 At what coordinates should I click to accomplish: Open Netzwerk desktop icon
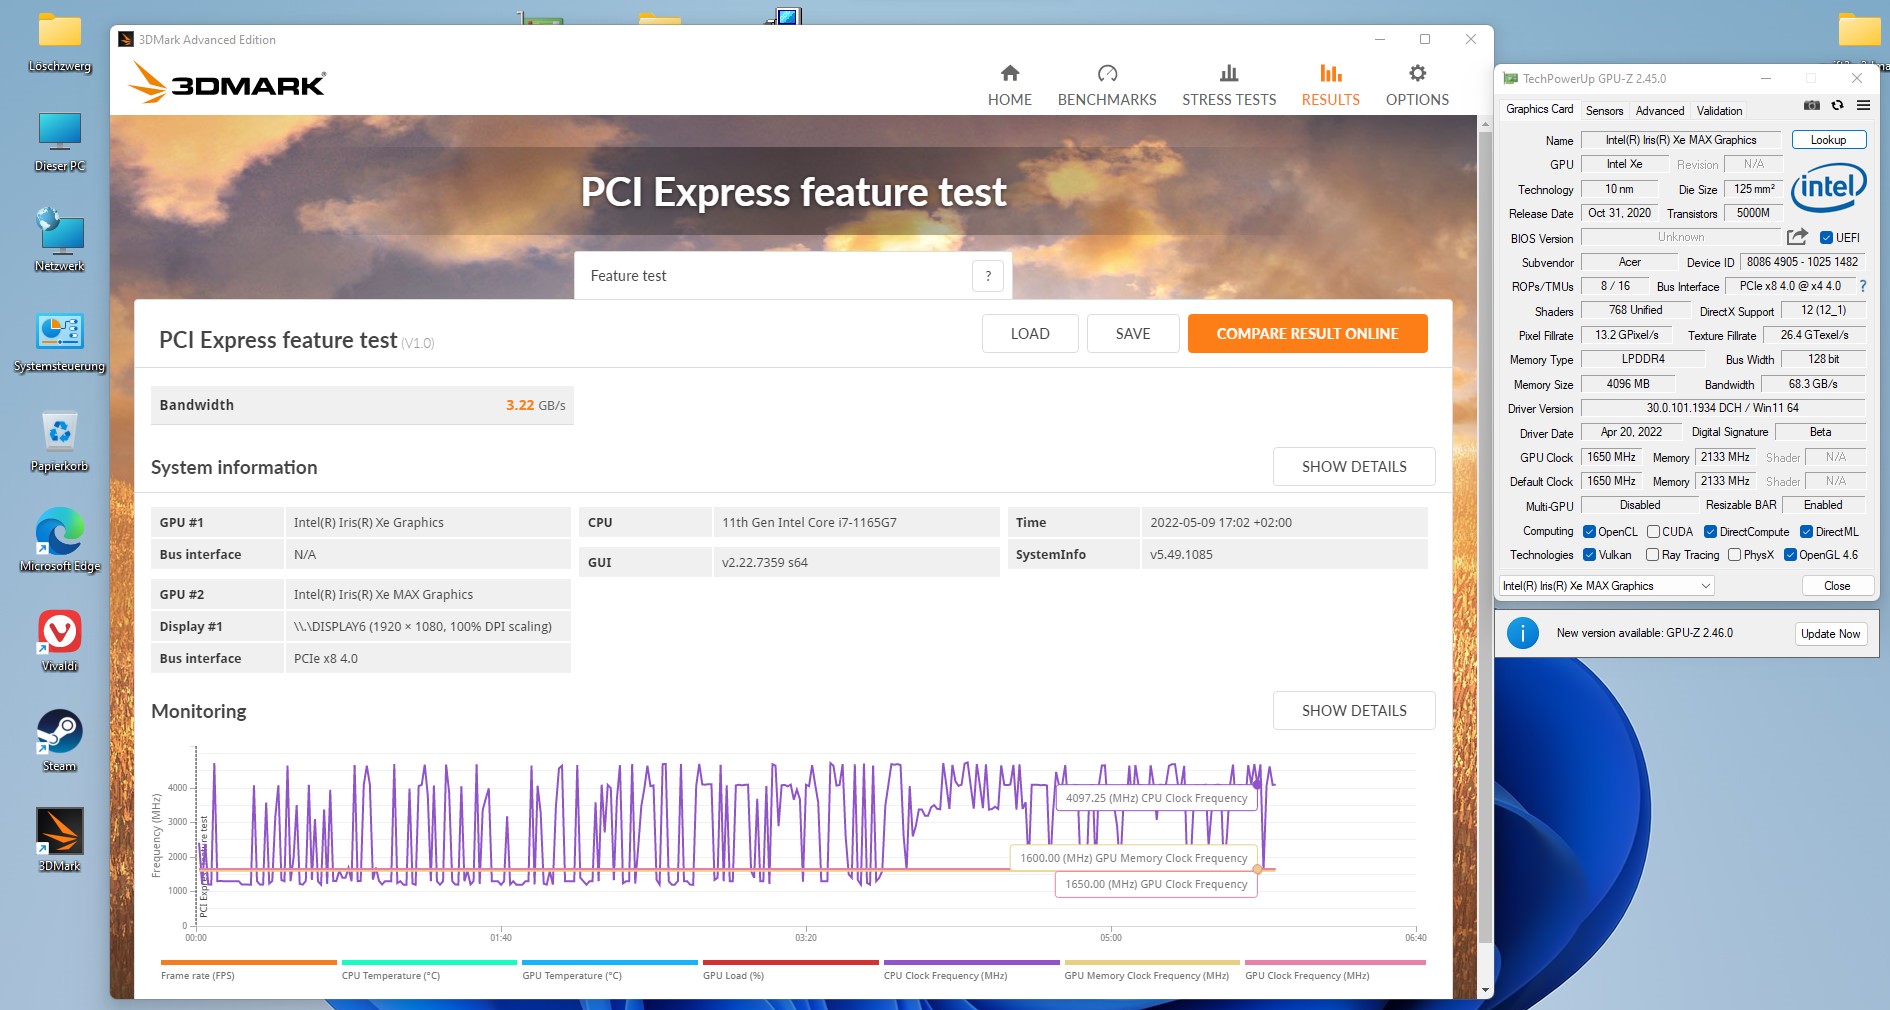[60, 241]
